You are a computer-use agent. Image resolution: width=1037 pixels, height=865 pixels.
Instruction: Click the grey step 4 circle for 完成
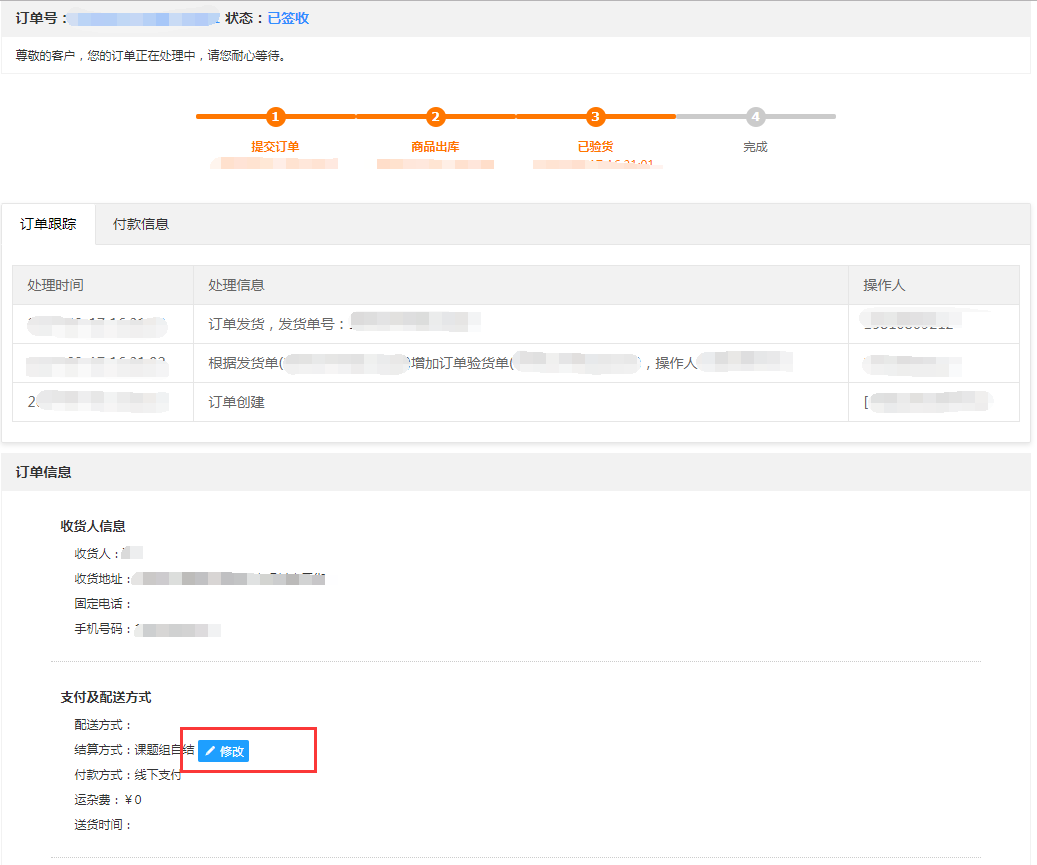tap(755, 117)
